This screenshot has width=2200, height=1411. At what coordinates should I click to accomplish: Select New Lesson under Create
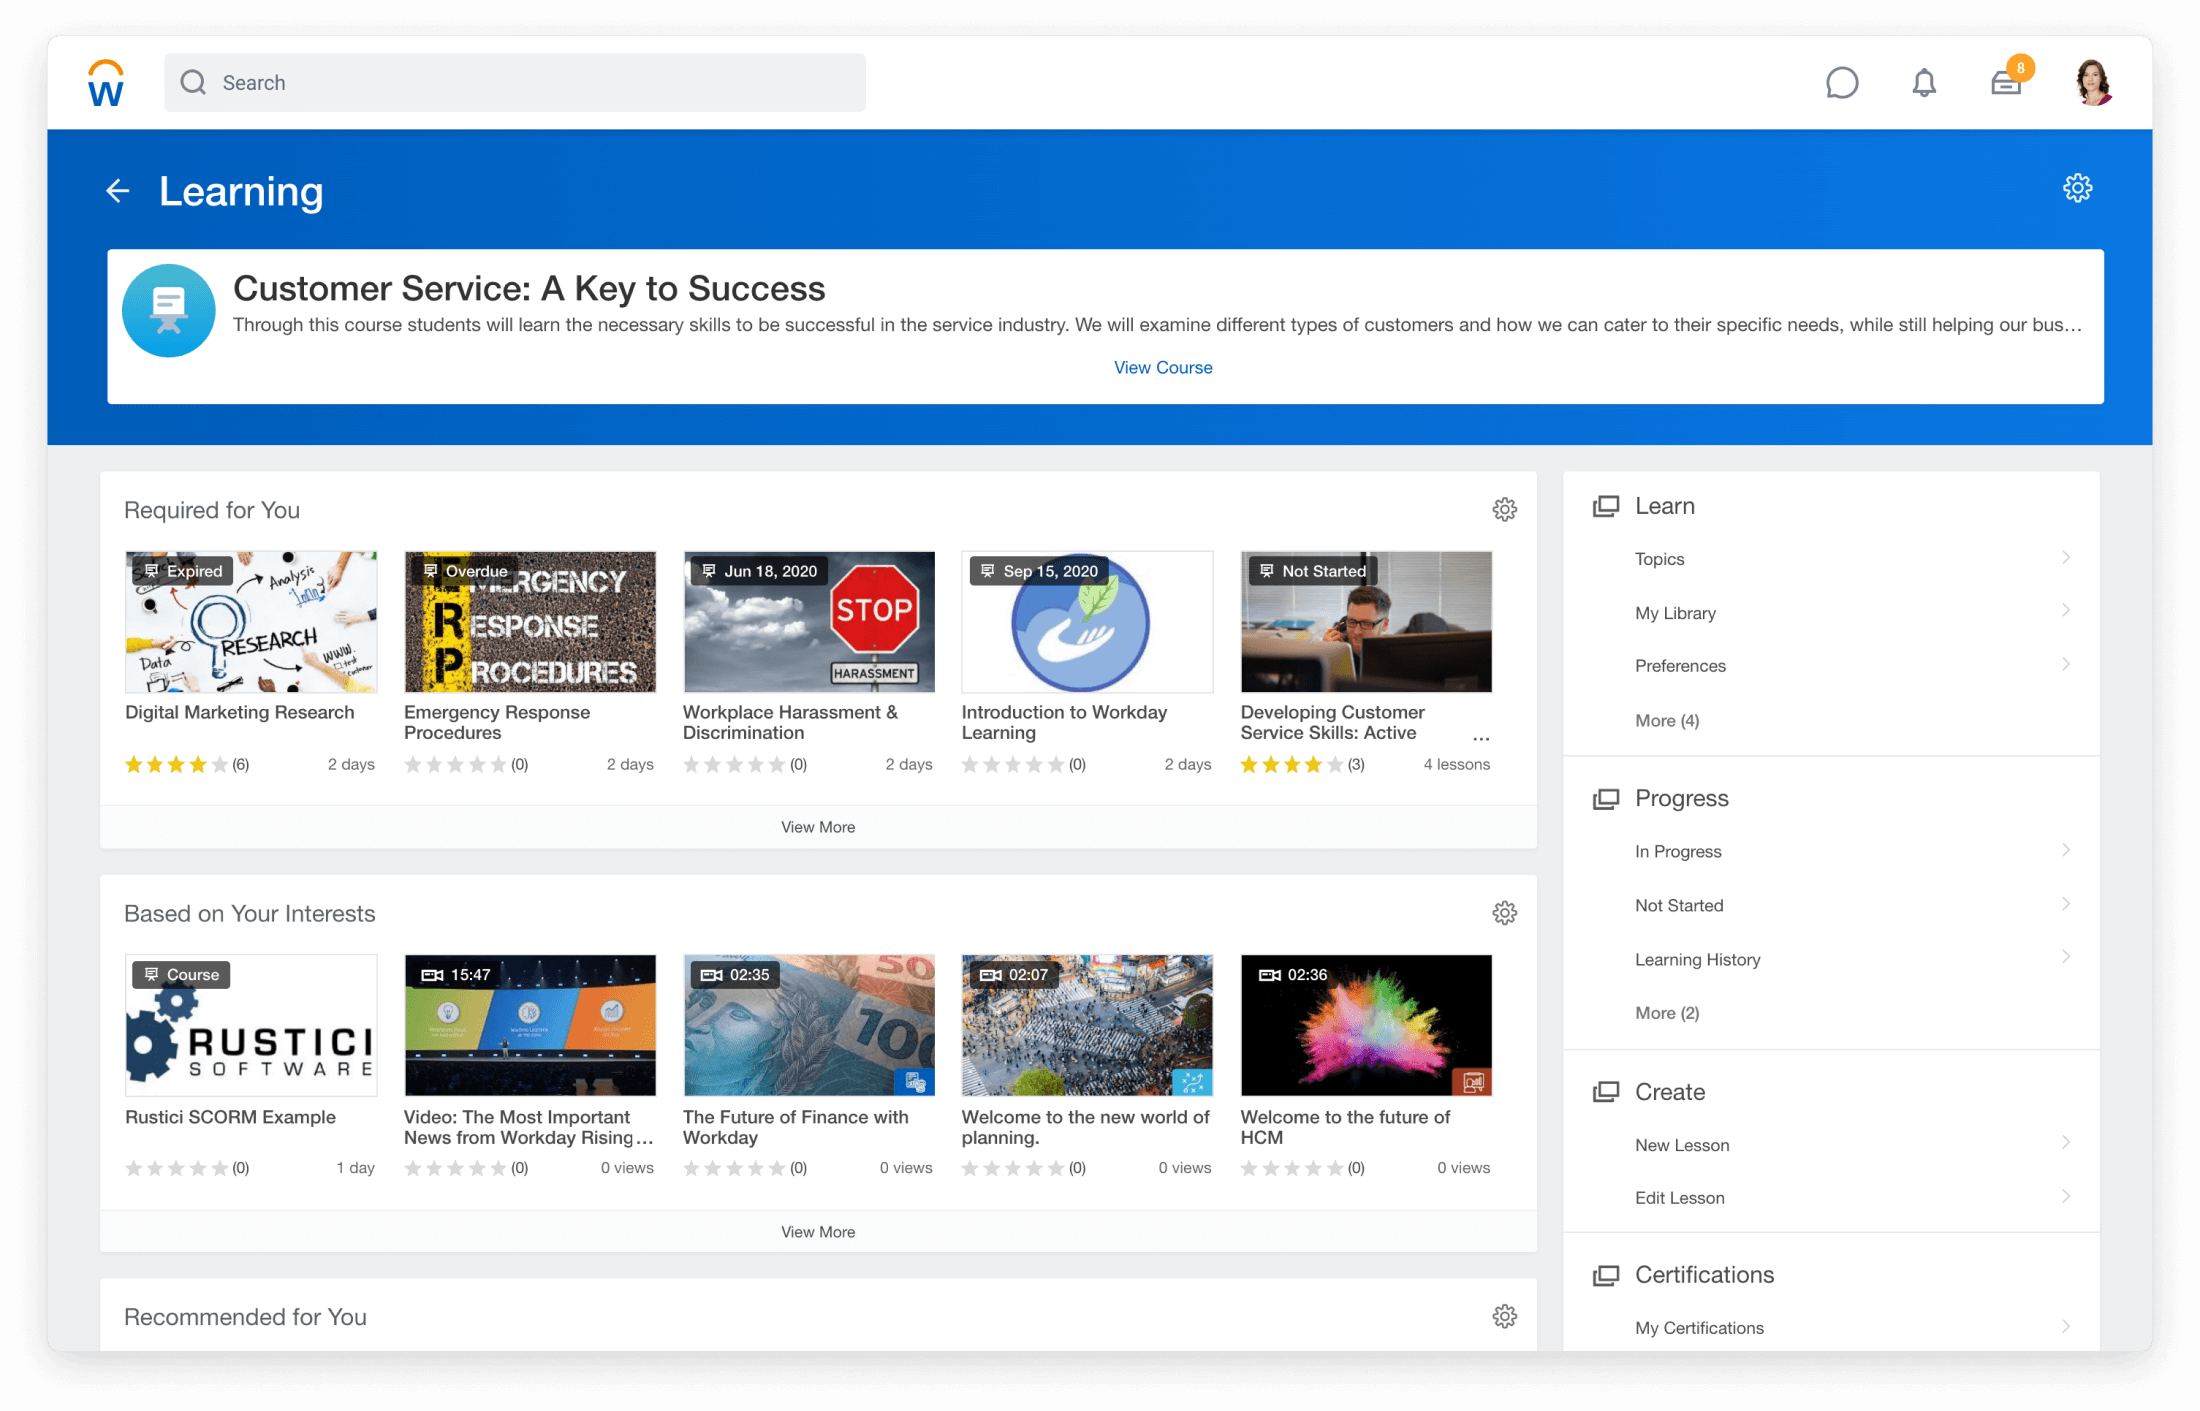point(1681,1145)
